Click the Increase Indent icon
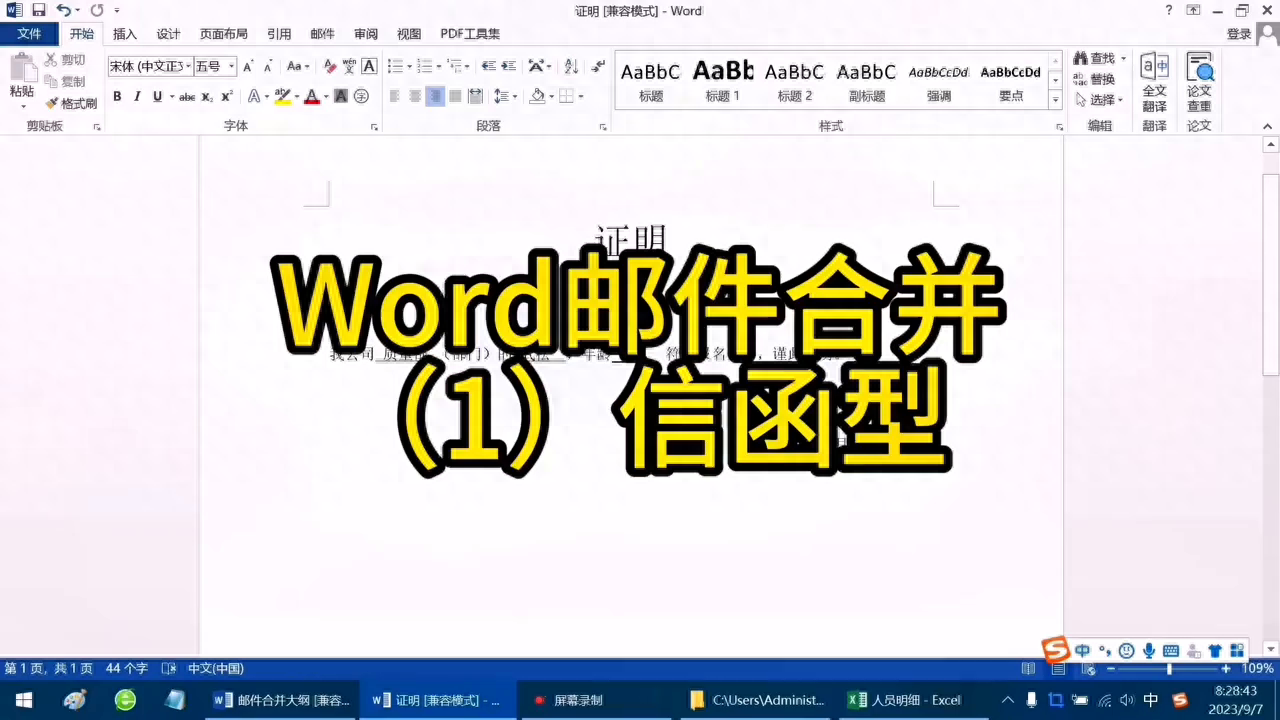Screen dimensions: 1280x720 (x=508, y=66)
